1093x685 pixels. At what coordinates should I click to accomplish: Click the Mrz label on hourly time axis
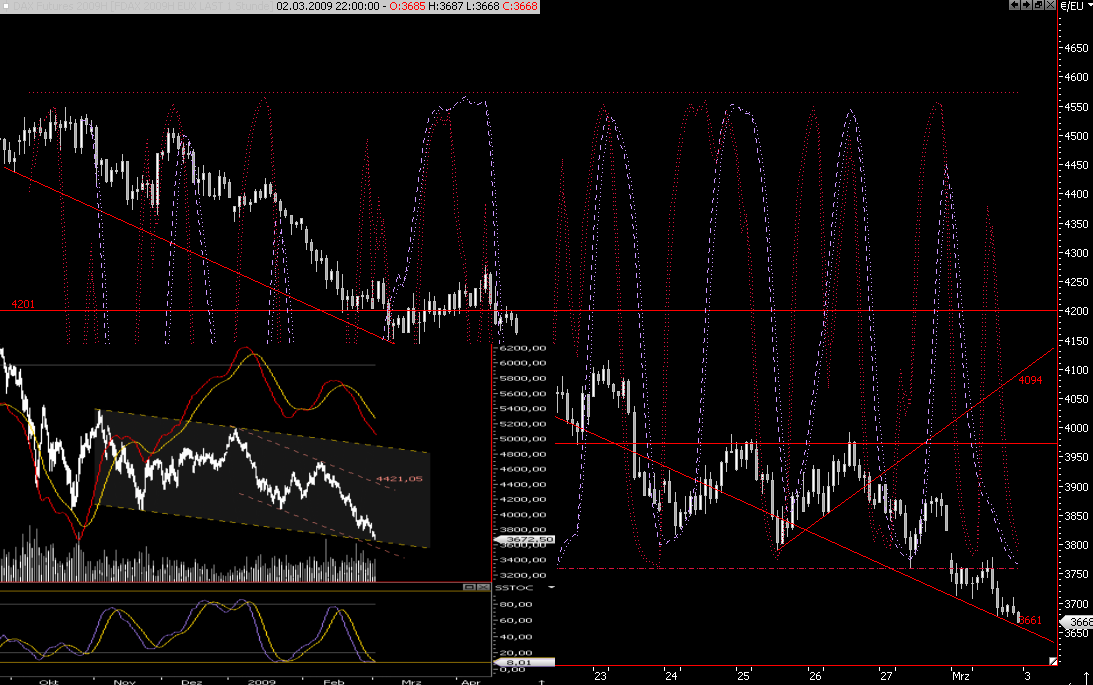pyautogui.click(x=959, y=675)
